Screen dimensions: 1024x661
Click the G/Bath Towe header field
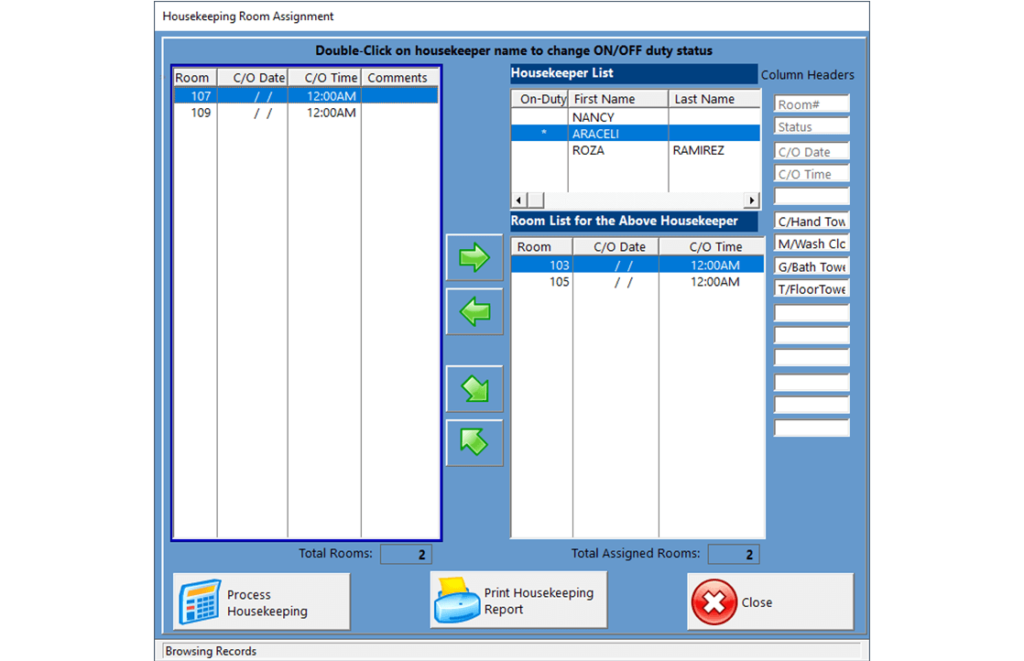coord(811,266)
